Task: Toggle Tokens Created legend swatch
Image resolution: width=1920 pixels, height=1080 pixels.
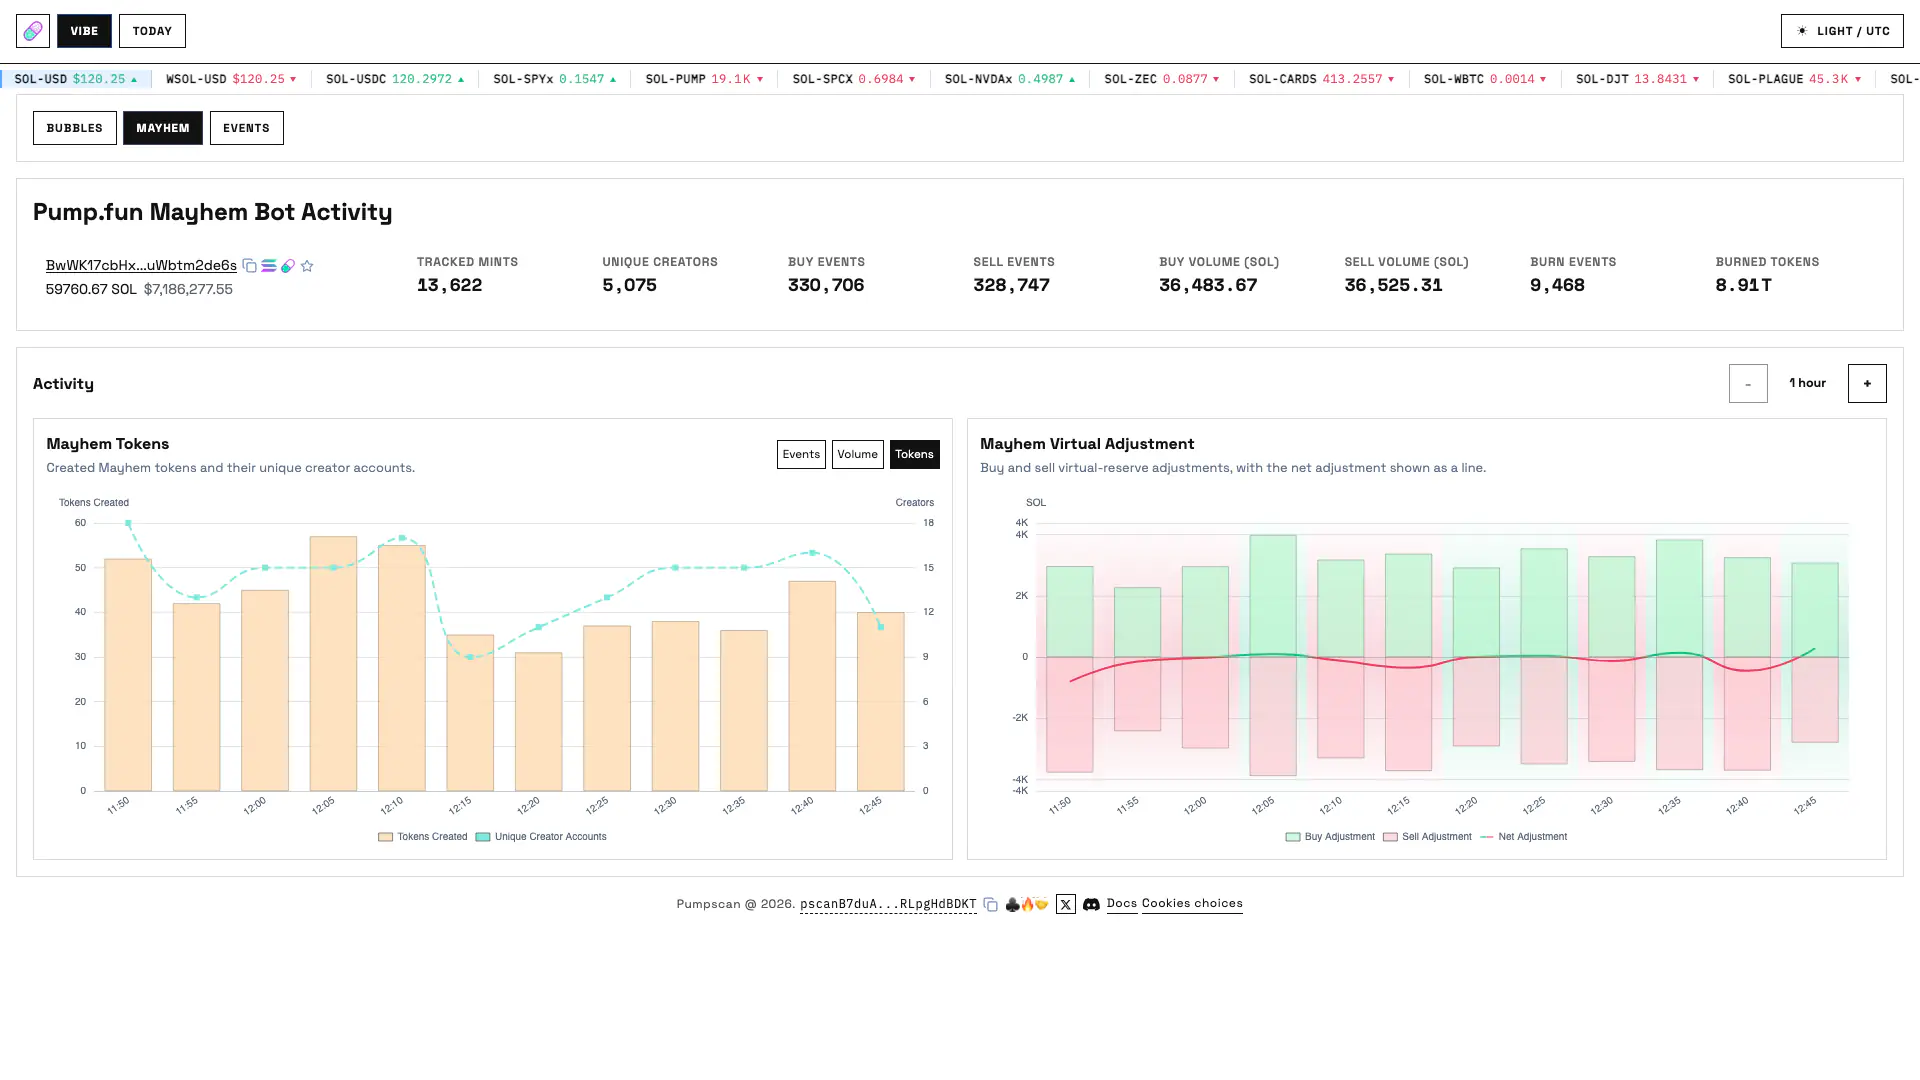Action: [385, 837]
